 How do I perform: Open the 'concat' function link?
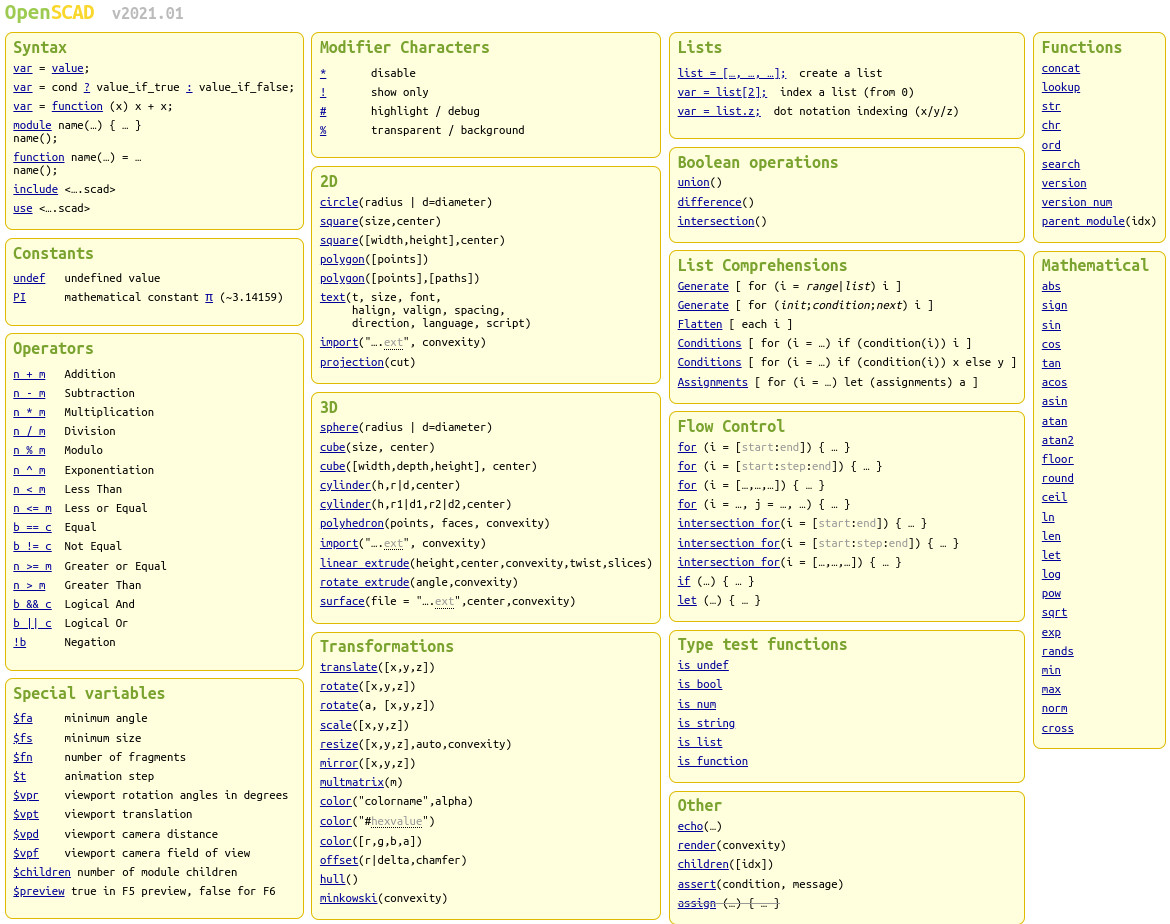(1060, 69)
